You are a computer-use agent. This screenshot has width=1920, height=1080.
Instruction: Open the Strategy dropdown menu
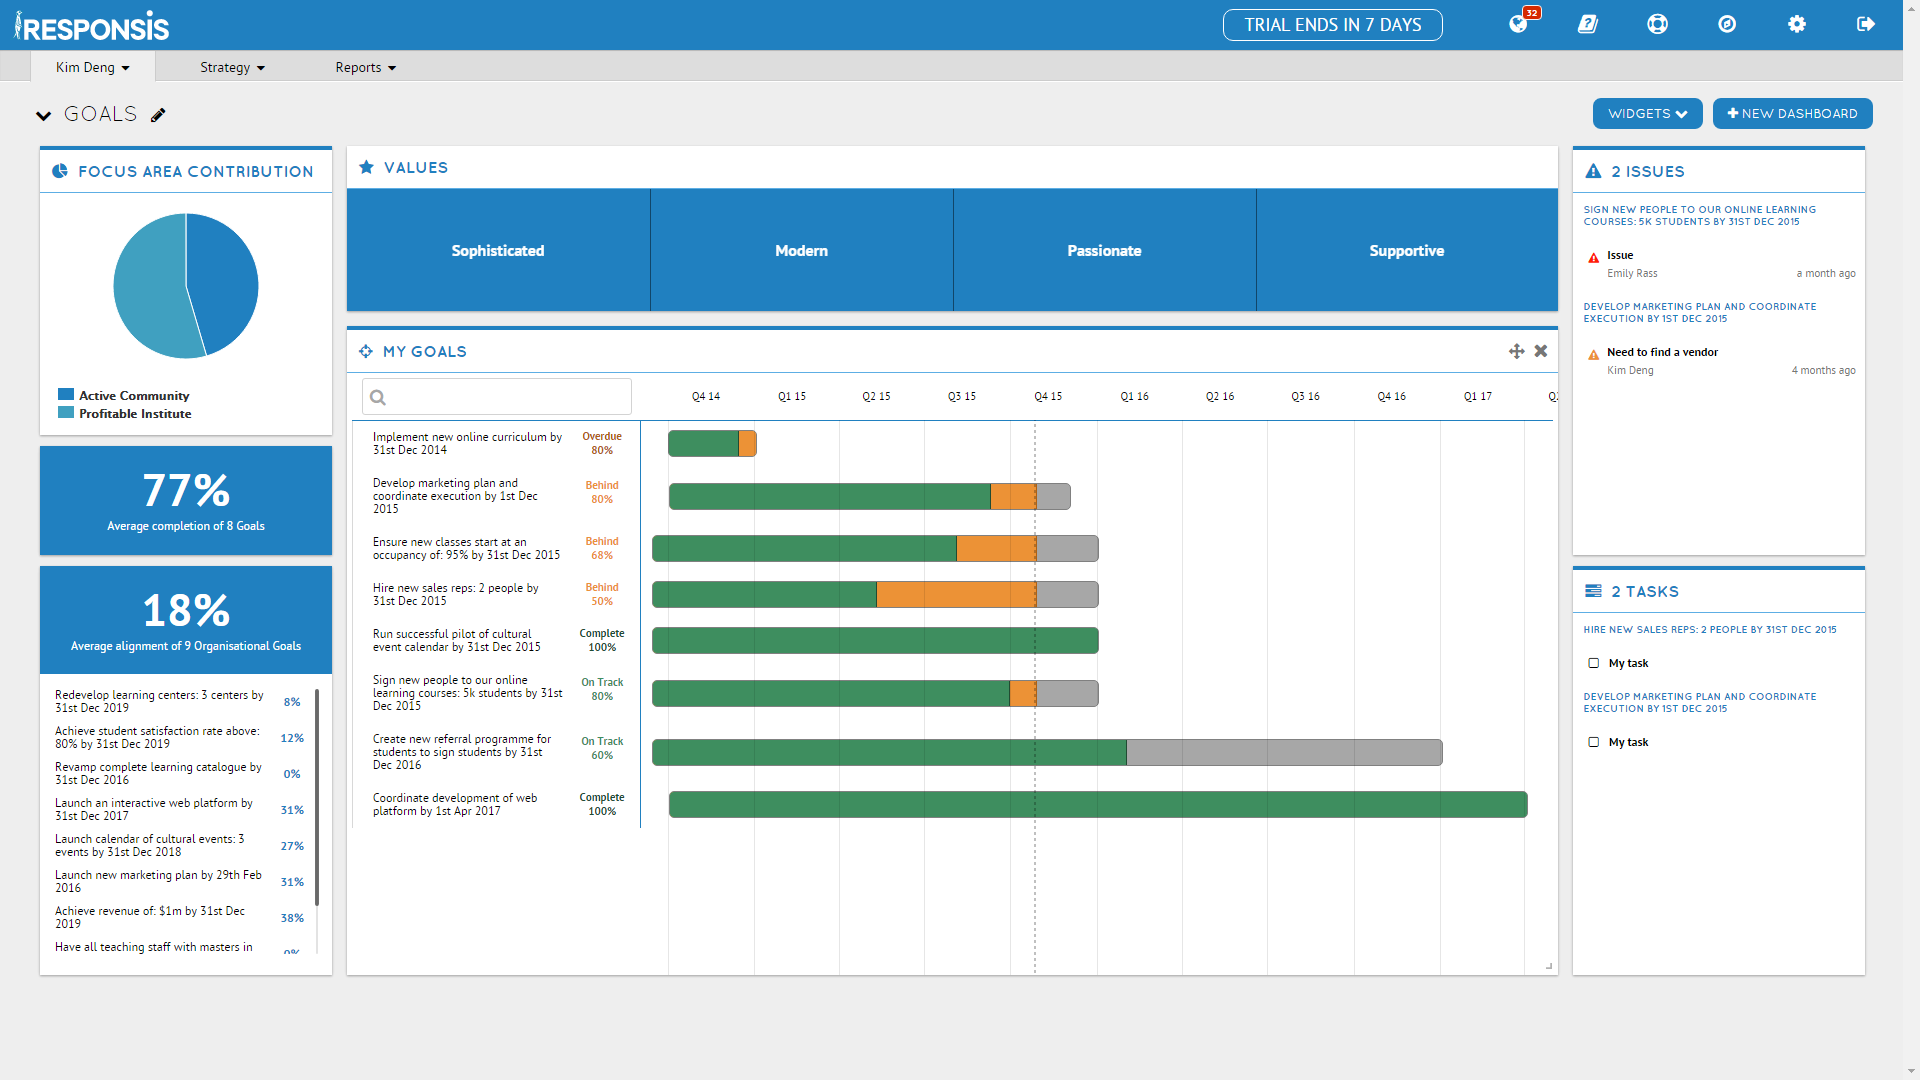point(228,67)
